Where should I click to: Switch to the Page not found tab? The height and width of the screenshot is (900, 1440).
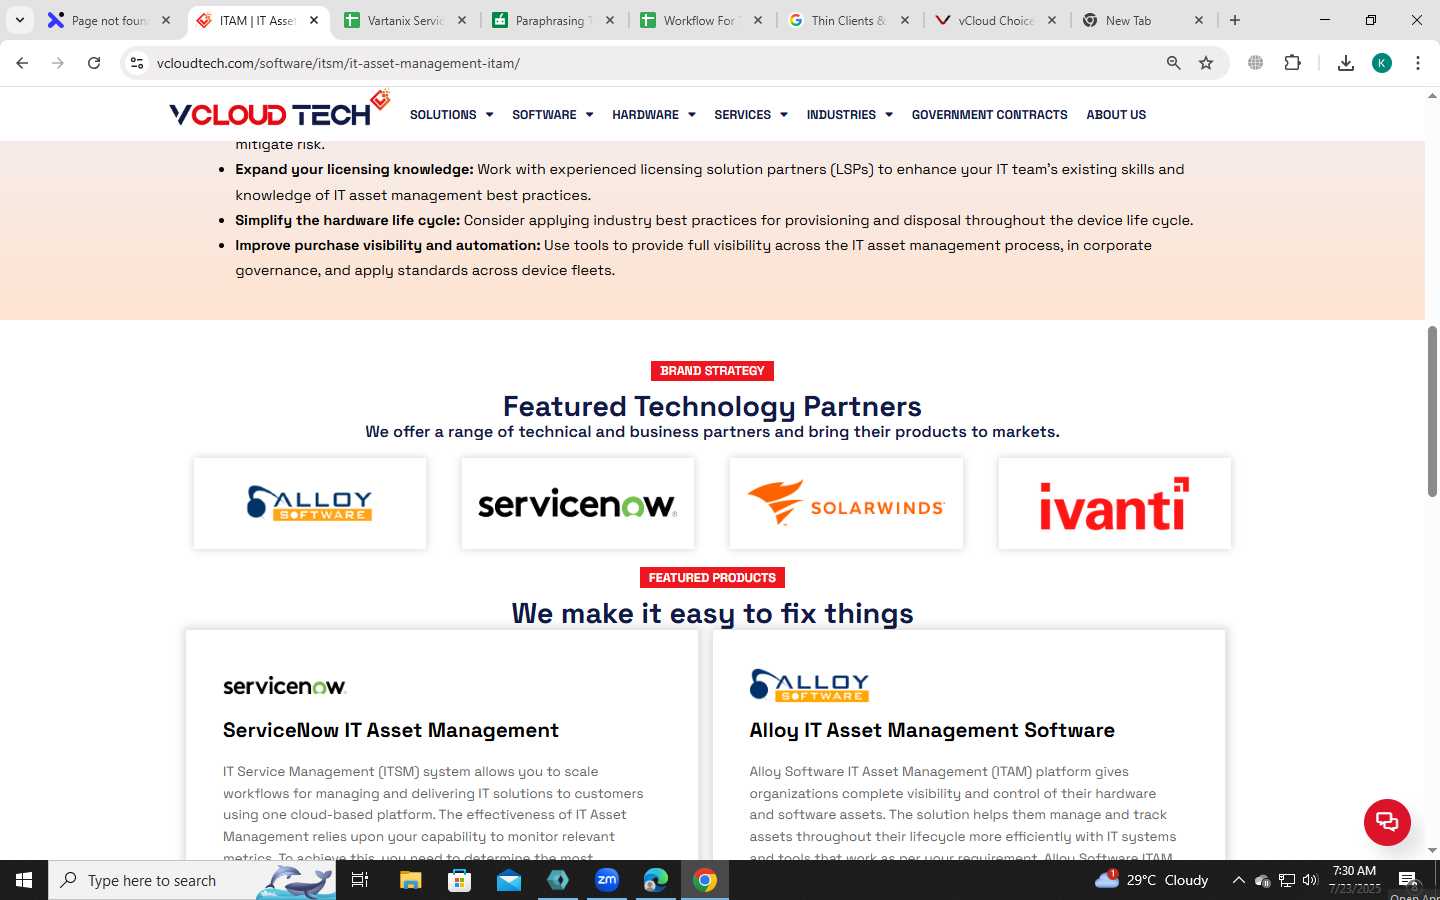click(110, 20)
